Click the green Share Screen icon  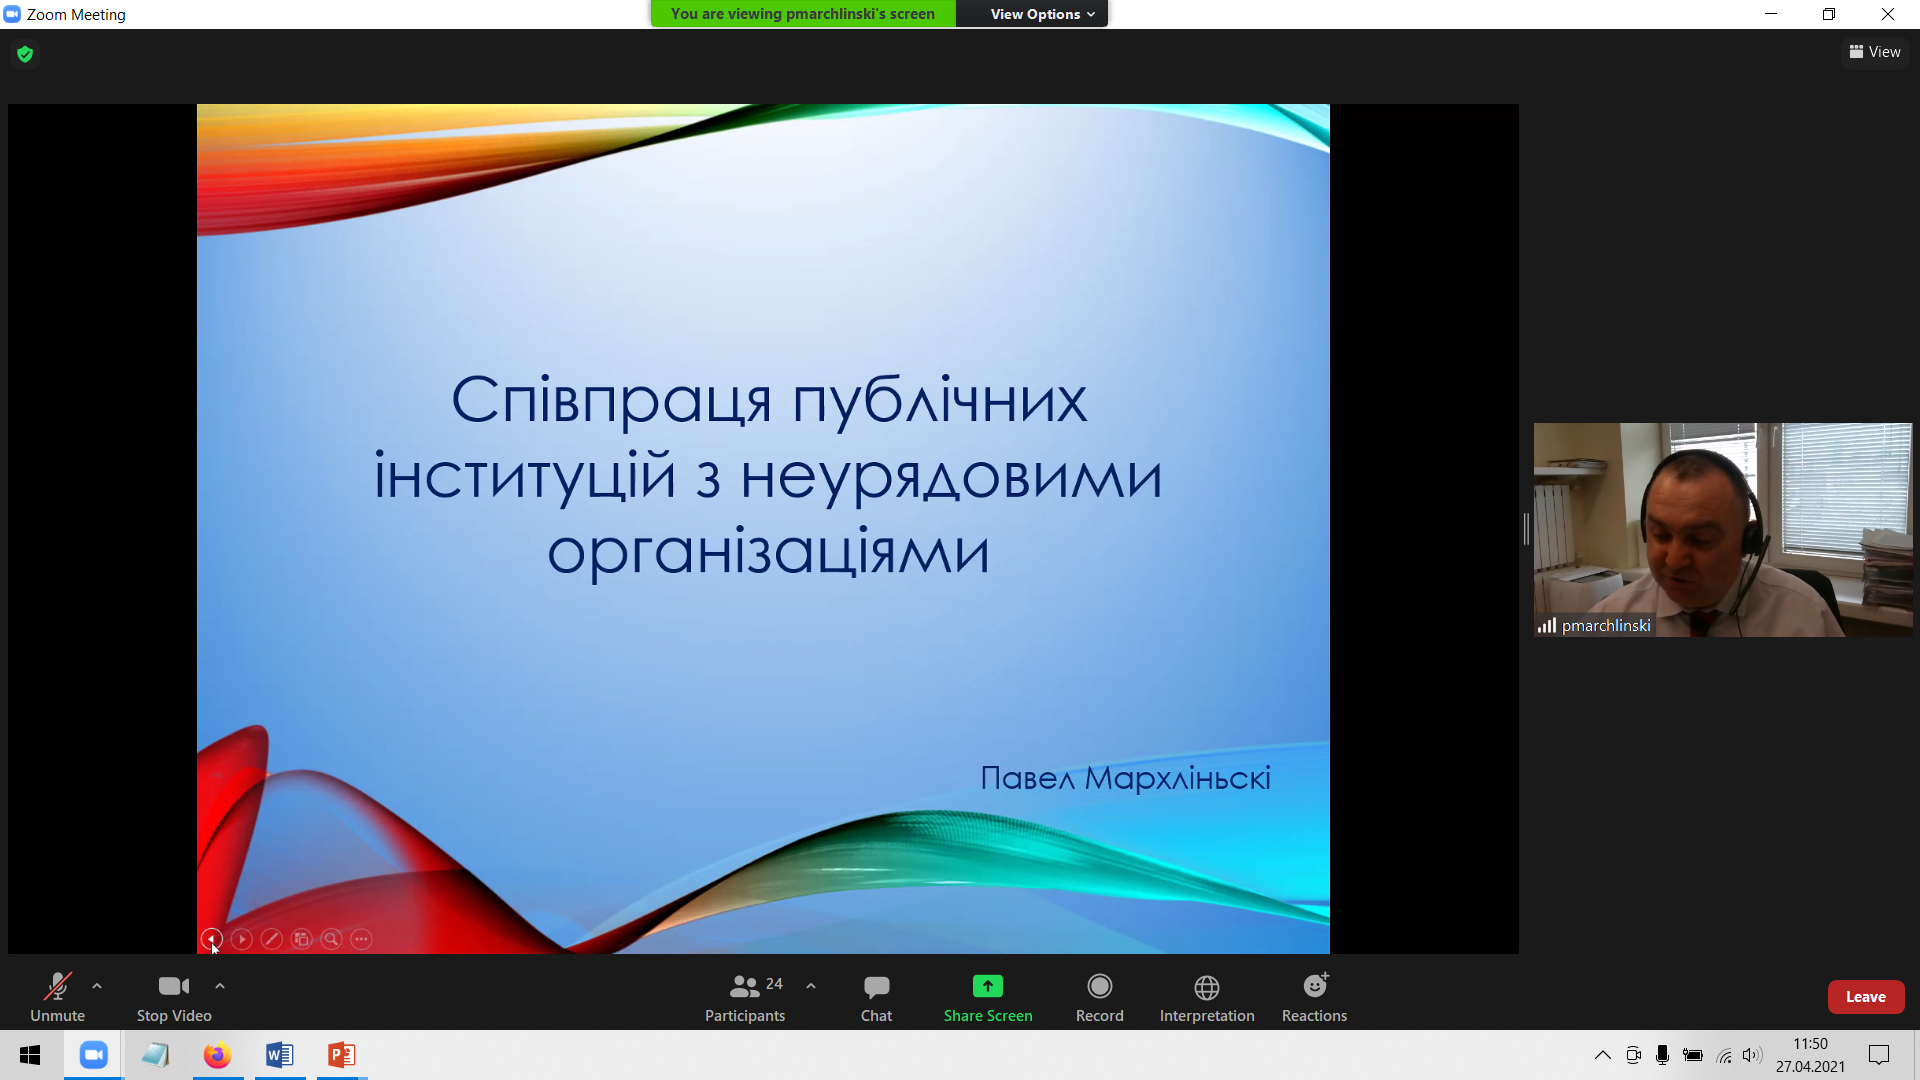tap(987, 987)
